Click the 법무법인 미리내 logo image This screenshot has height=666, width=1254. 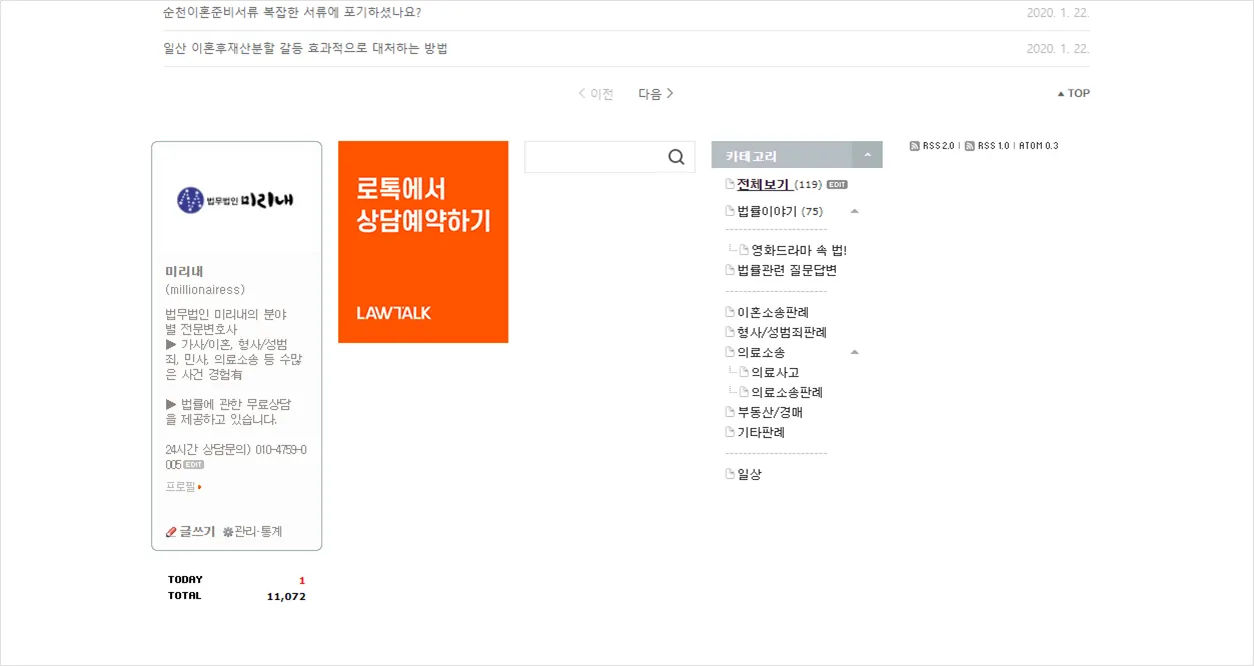coord(236,200)
